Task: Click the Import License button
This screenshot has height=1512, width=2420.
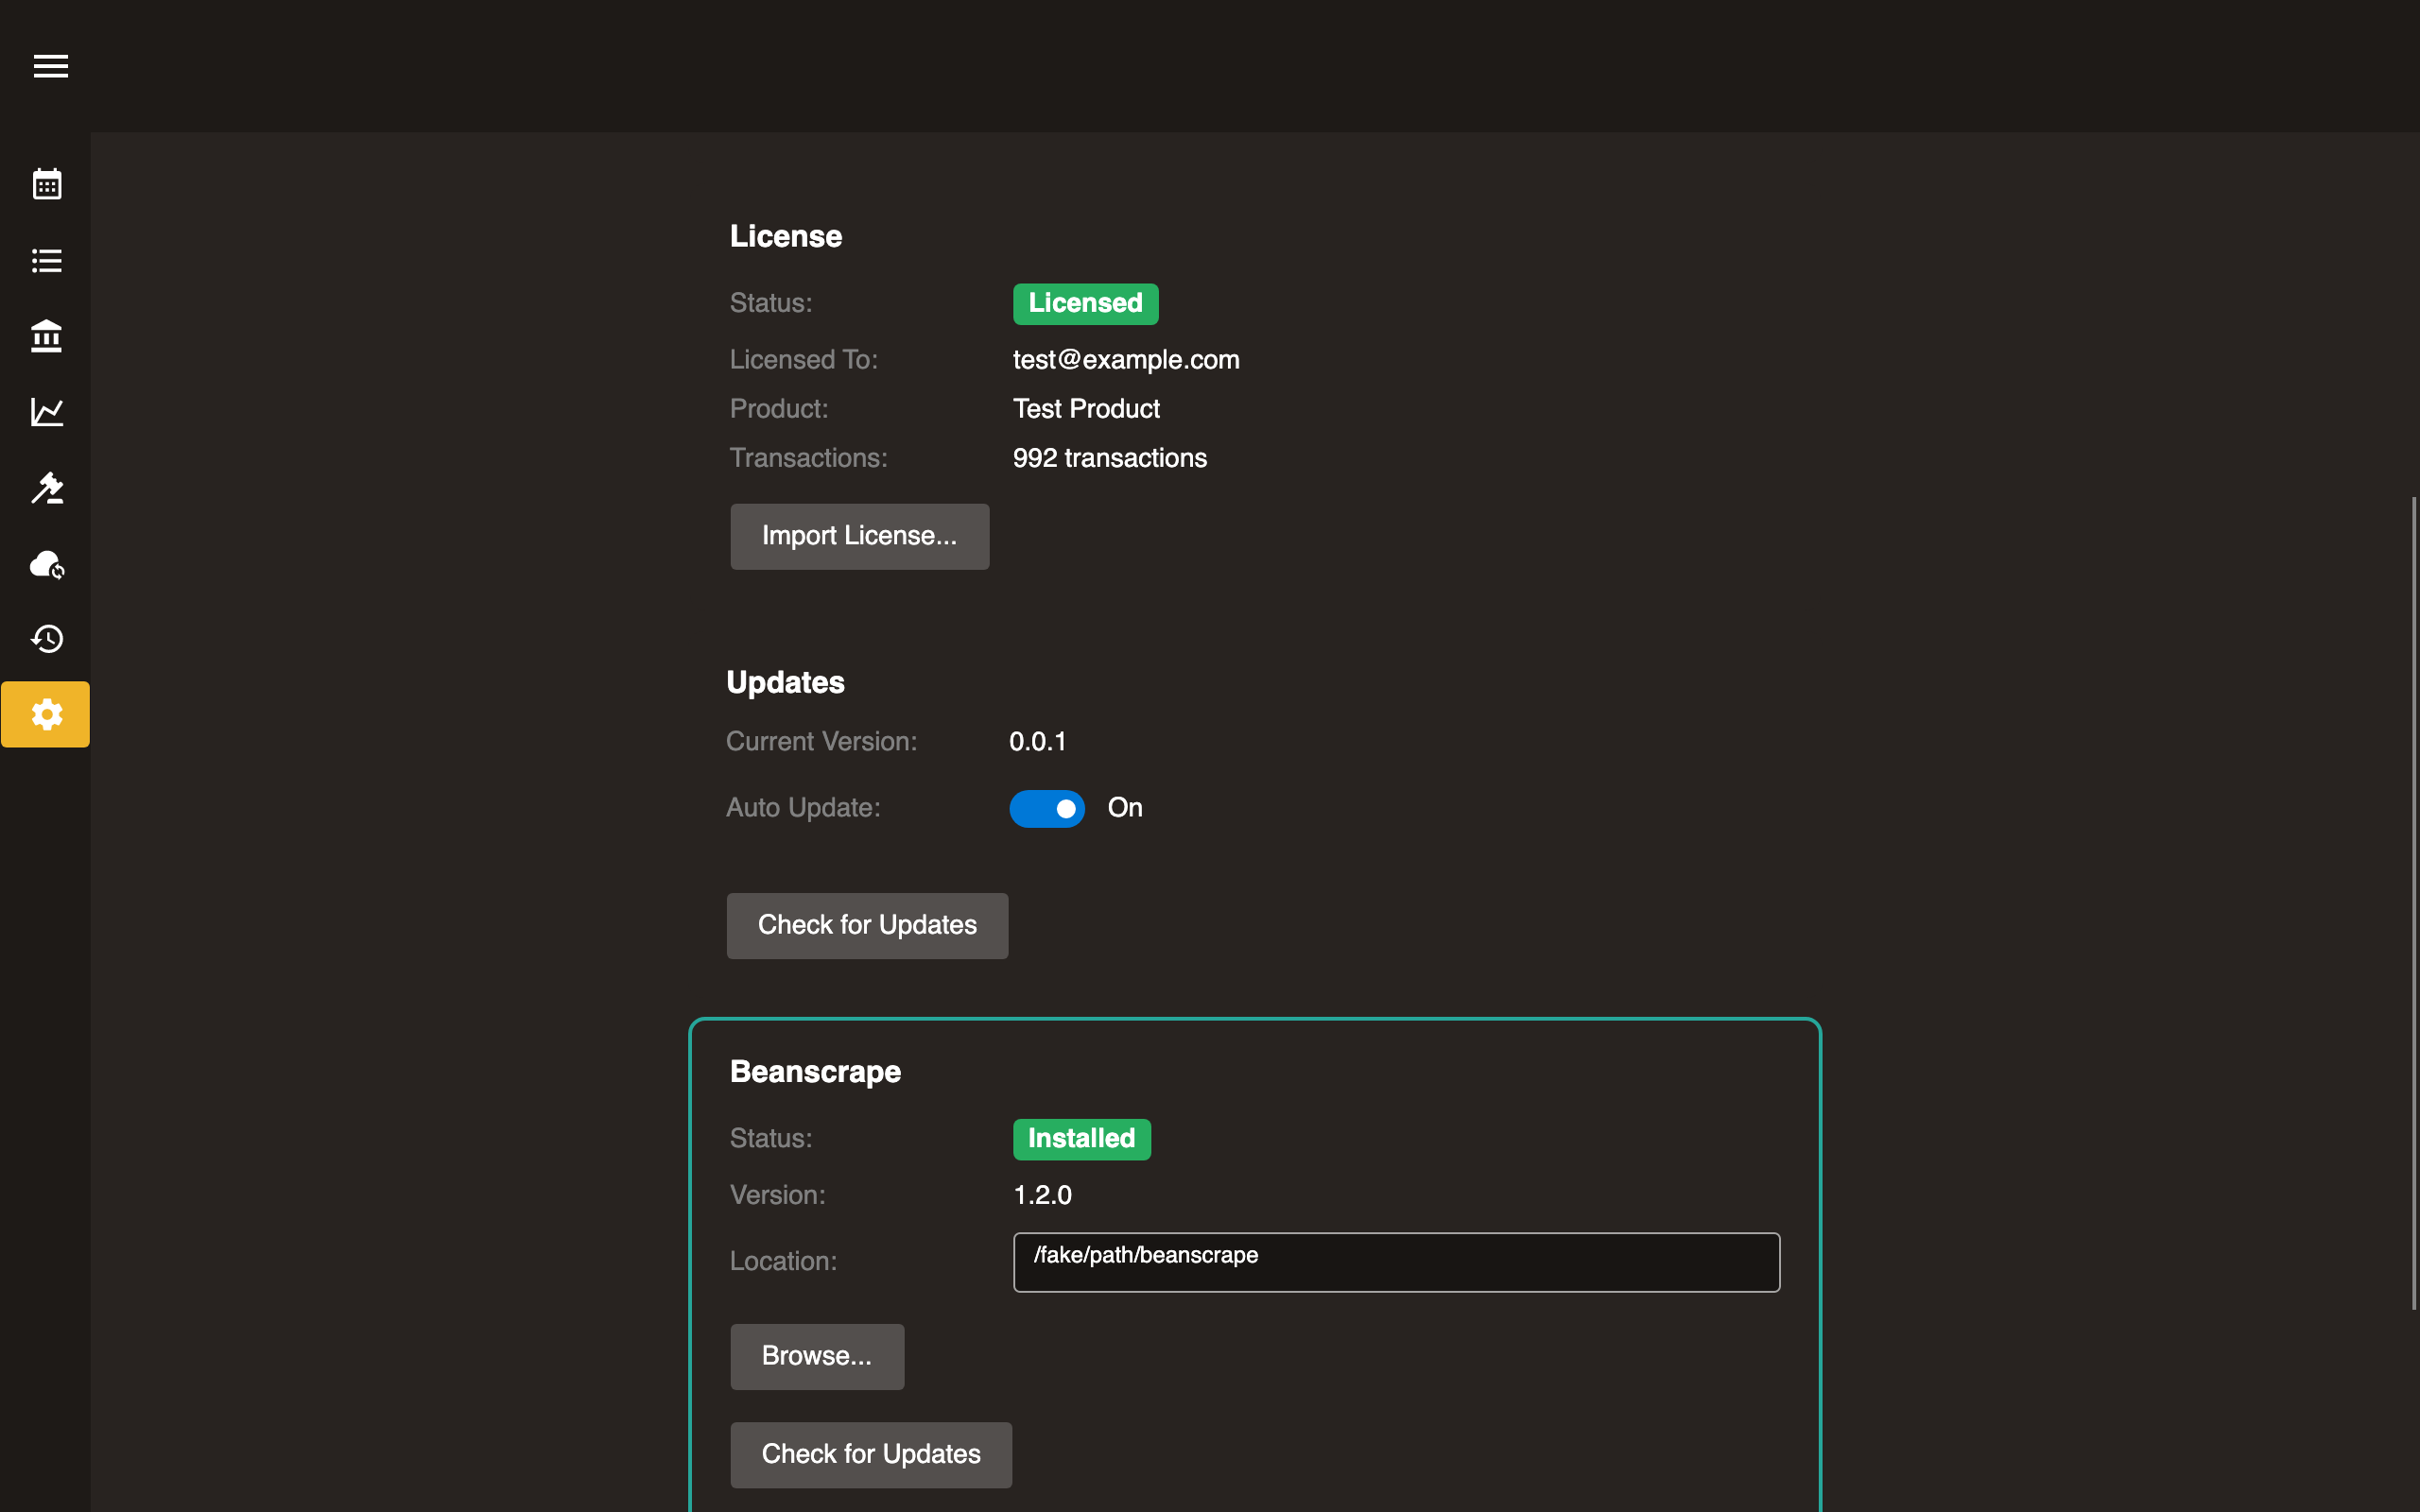Action: pos(859,536)
